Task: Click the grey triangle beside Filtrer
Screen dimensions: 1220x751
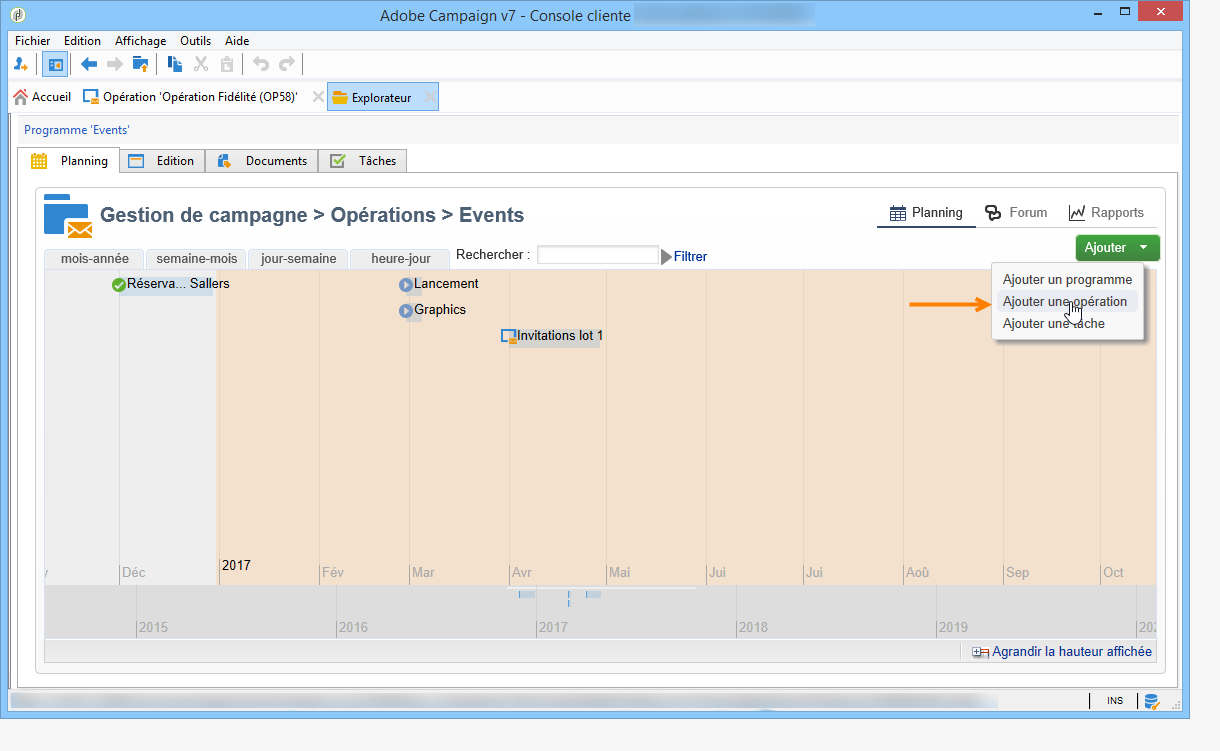Action: (x=666, y=257)
